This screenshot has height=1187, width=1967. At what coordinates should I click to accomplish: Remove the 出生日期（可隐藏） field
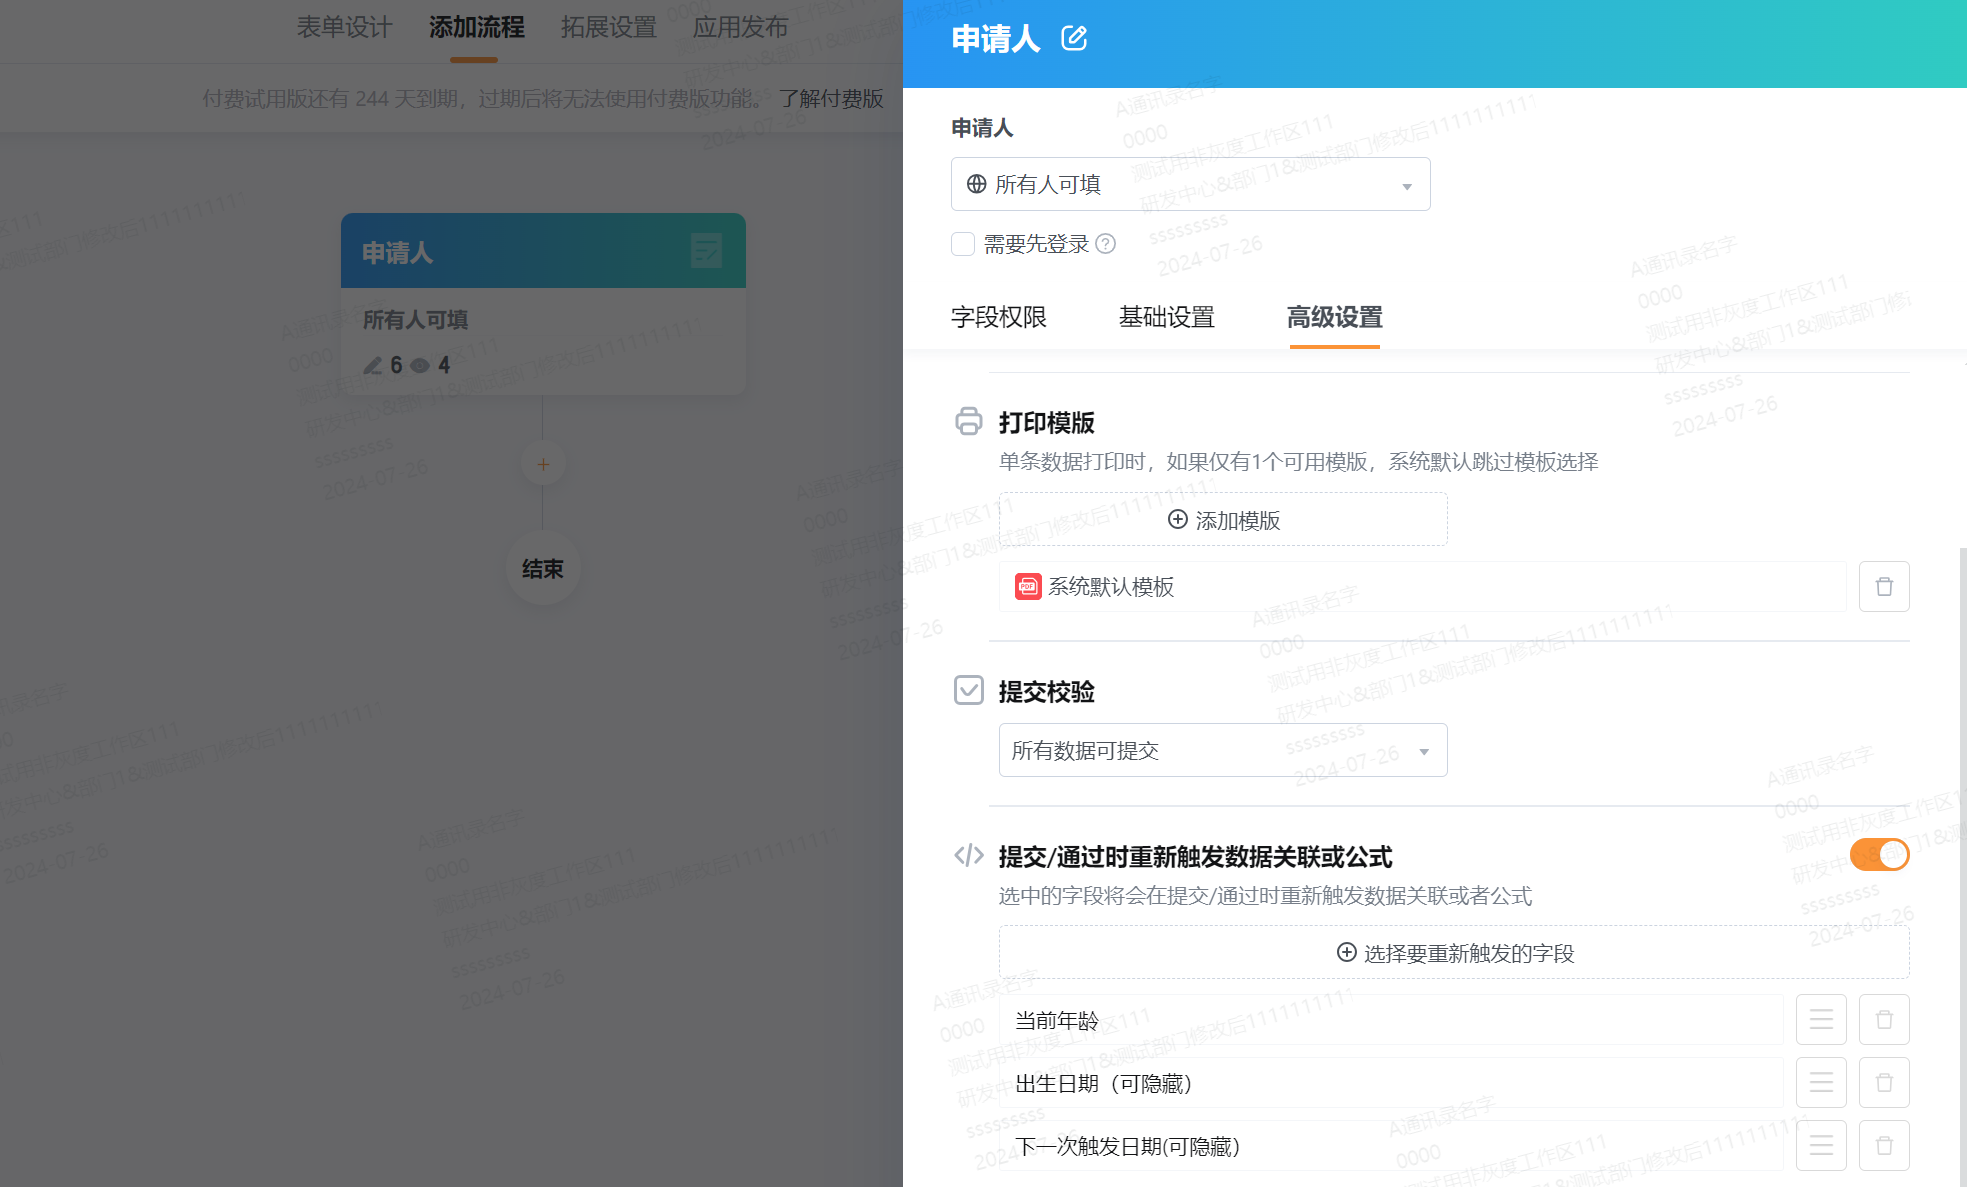(x=1884, y=1083)
